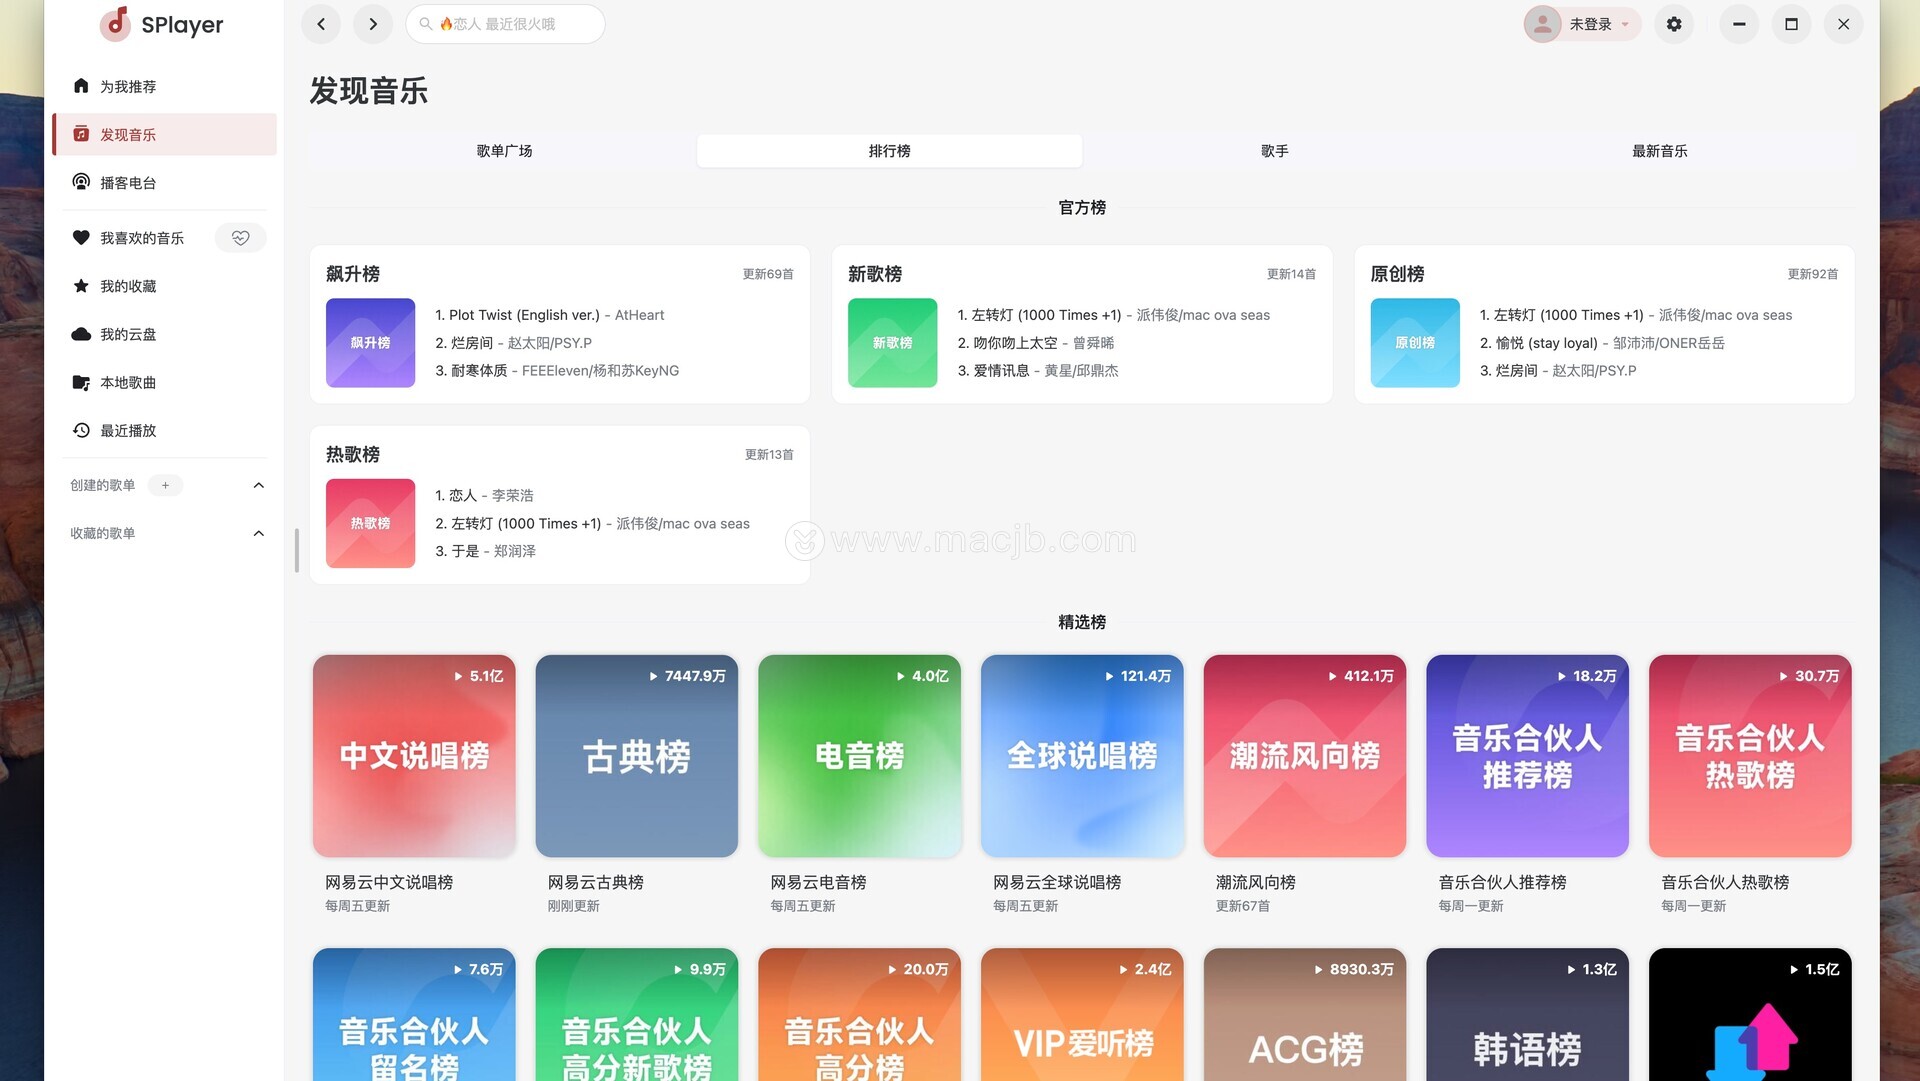Open 本地歌曲 folder music icon
Screen dimensions: 1920x1081
tap(81, 382)
